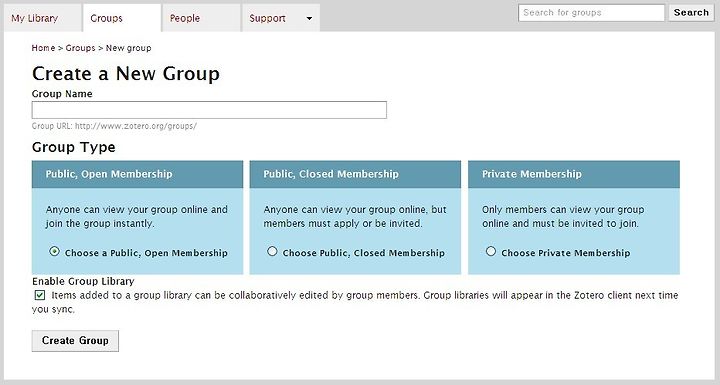Click the Create Group button
The image size is (720, 385).
[75, 341]
